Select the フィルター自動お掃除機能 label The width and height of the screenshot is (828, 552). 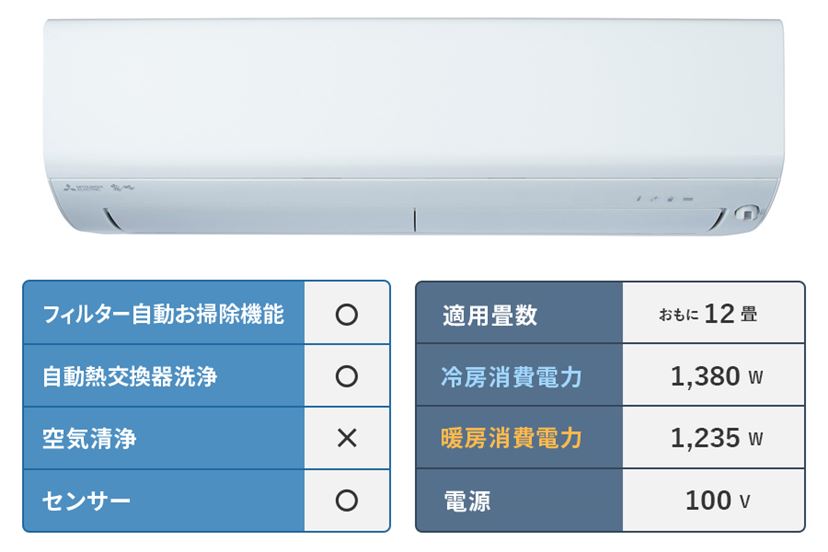163,314
